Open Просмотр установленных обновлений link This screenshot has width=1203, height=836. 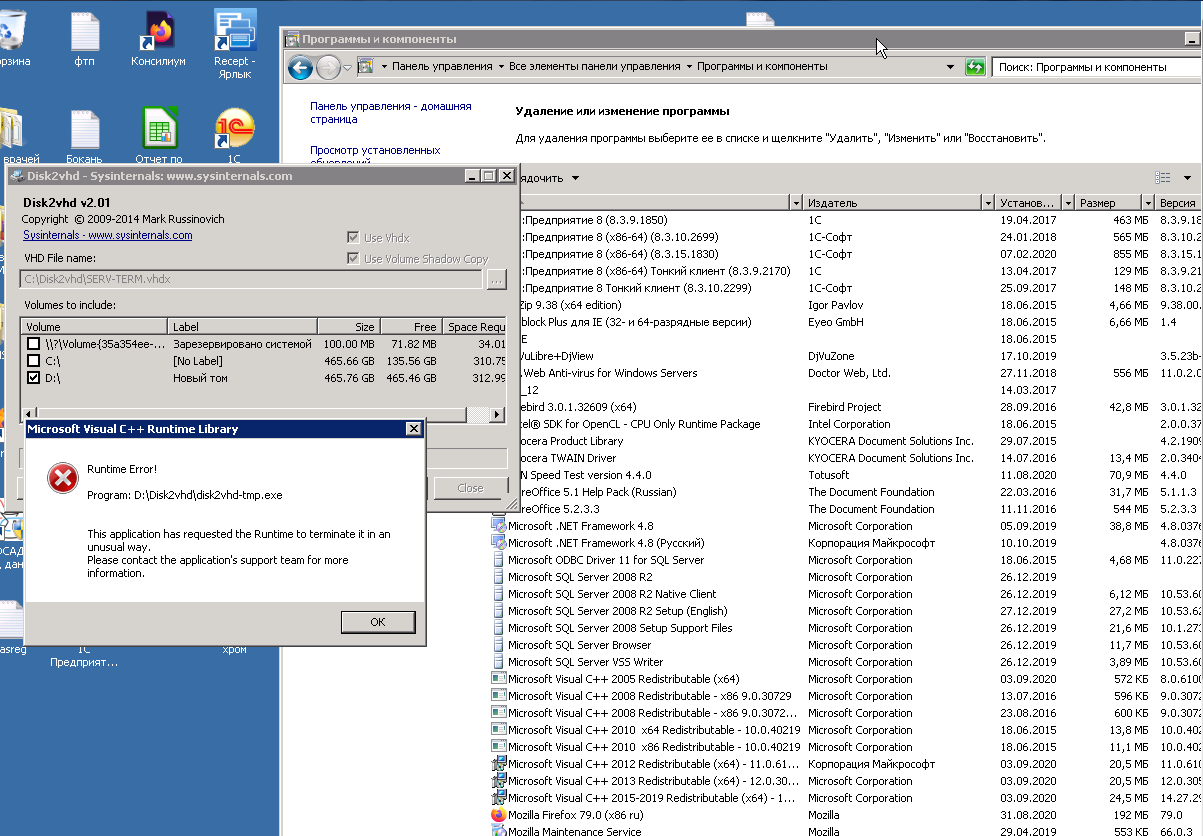375,155
